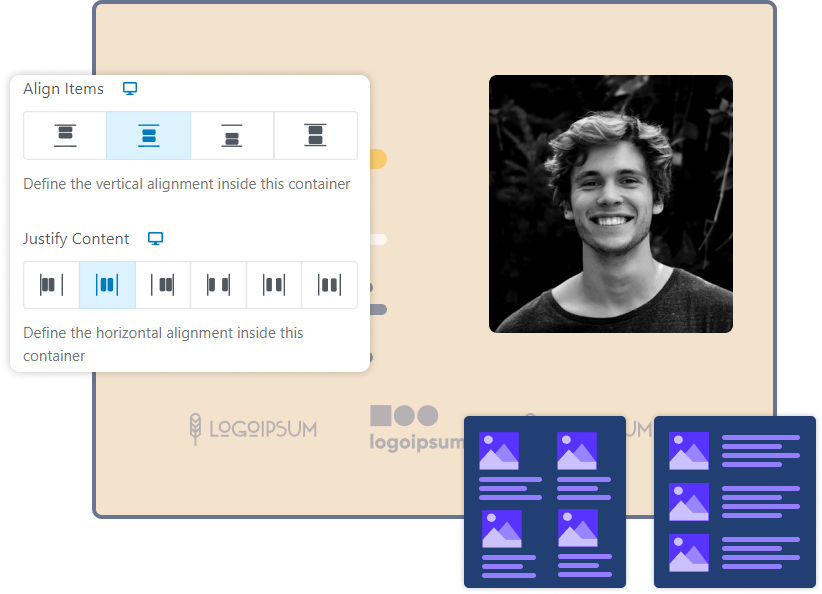The width and height of the screenshot is (822, 594).
Task: Choose the center Align Items option
Action: [148, 136]
